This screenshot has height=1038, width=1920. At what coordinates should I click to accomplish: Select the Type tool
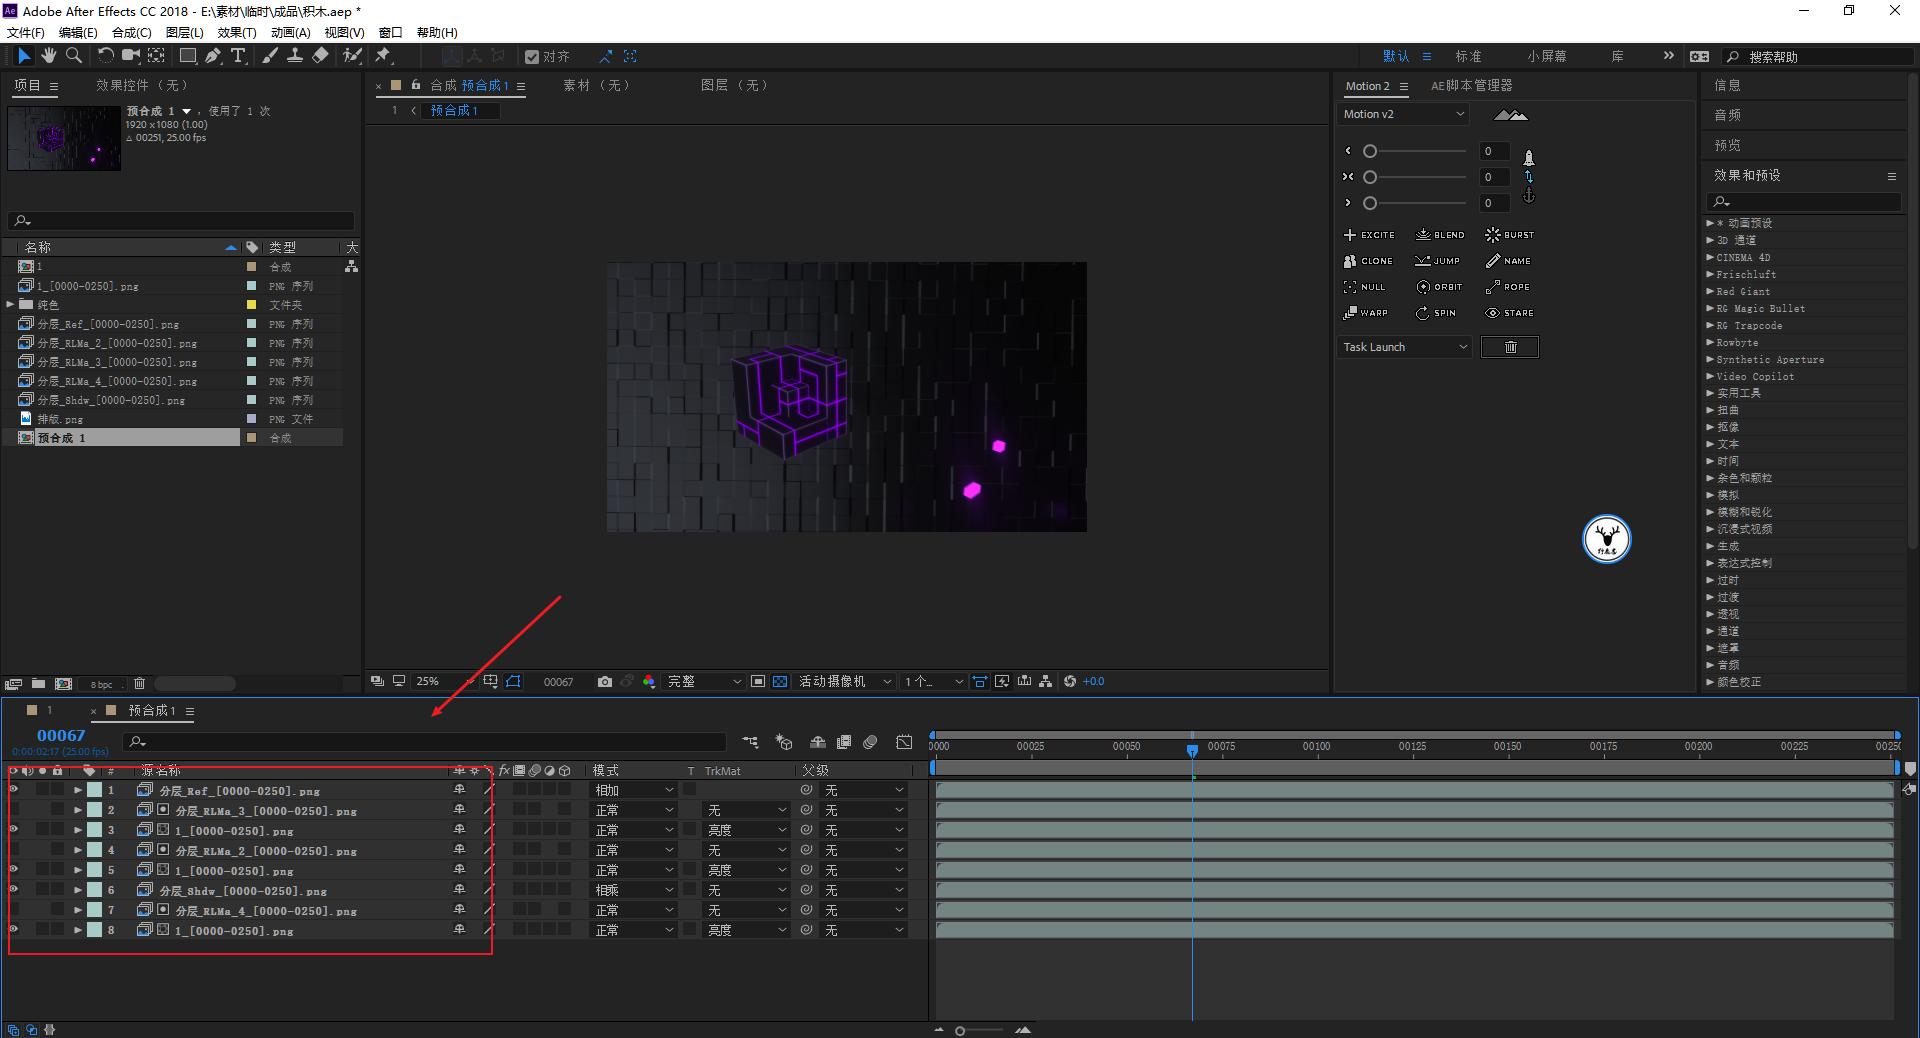237,56
